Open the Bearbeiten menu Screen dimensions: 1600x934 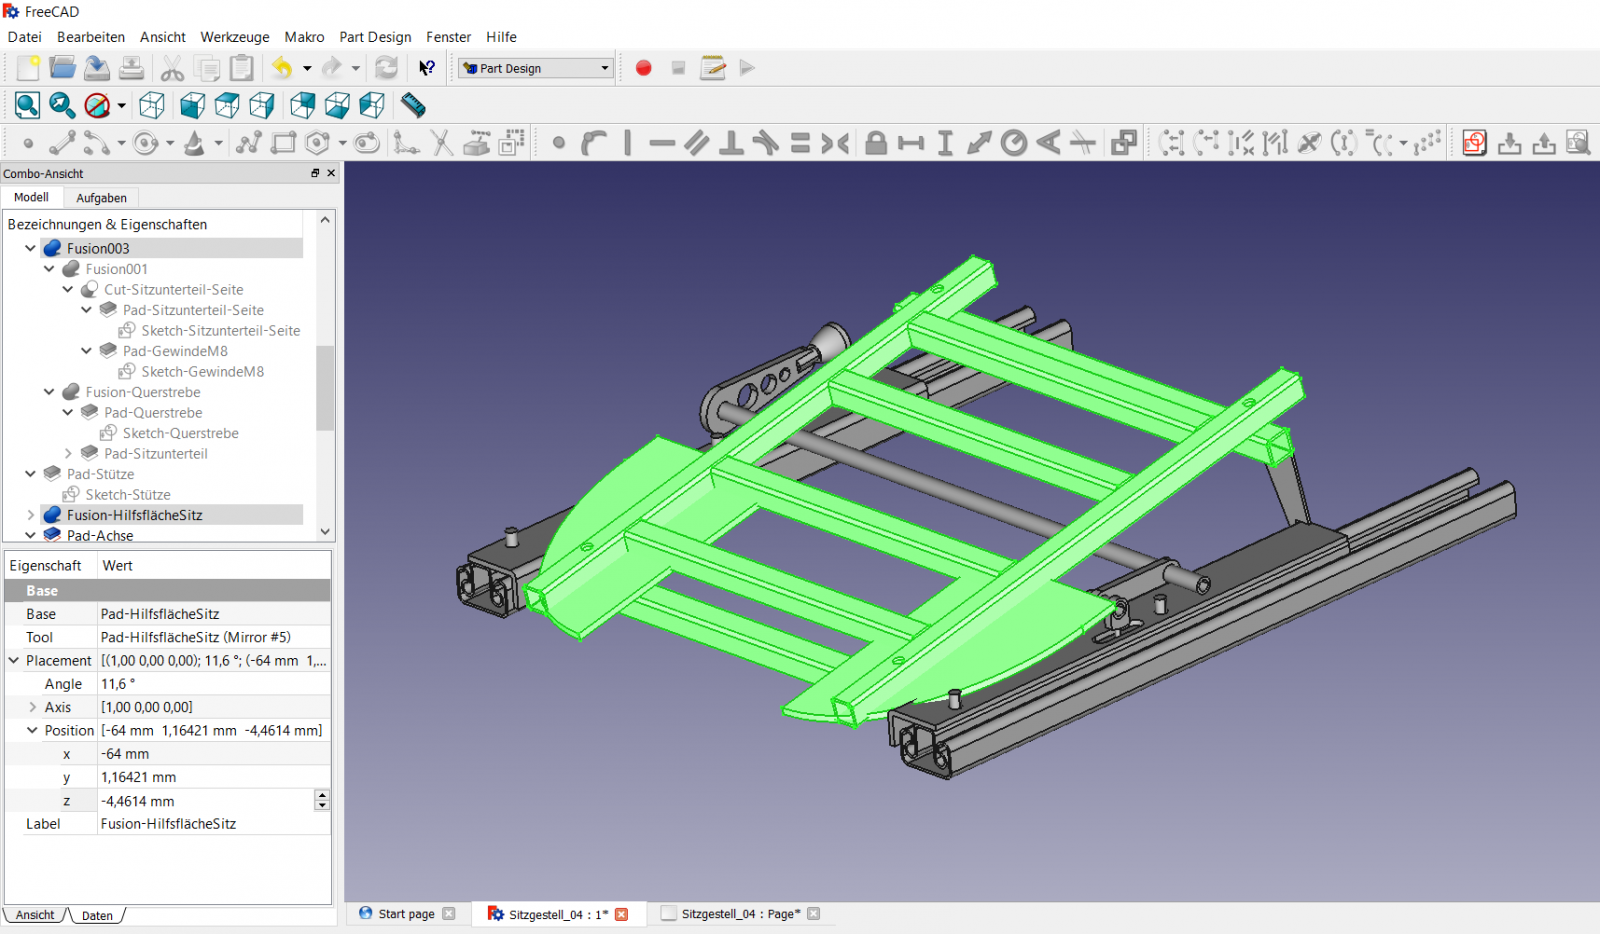tap(91, 37)
